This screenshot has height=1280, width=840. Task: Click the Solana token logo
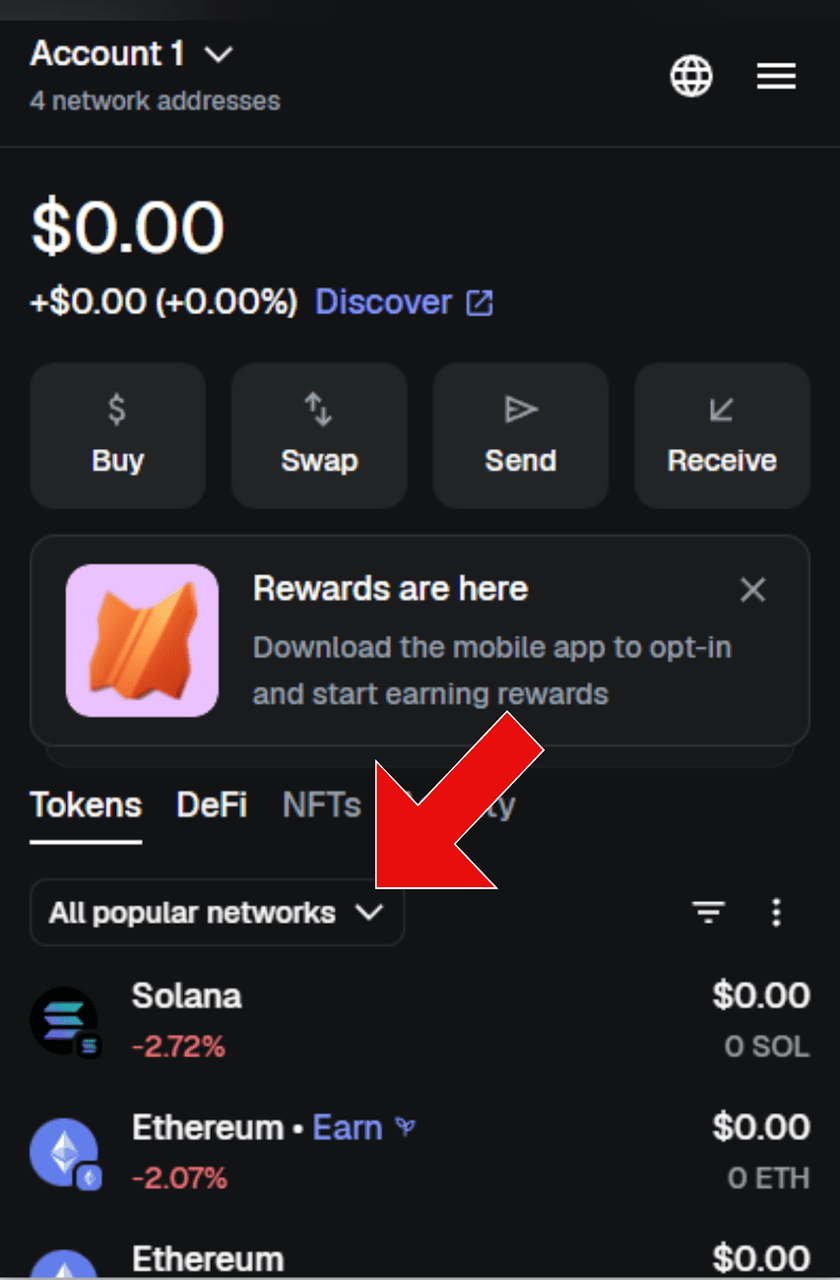[x=64, y=1020]
